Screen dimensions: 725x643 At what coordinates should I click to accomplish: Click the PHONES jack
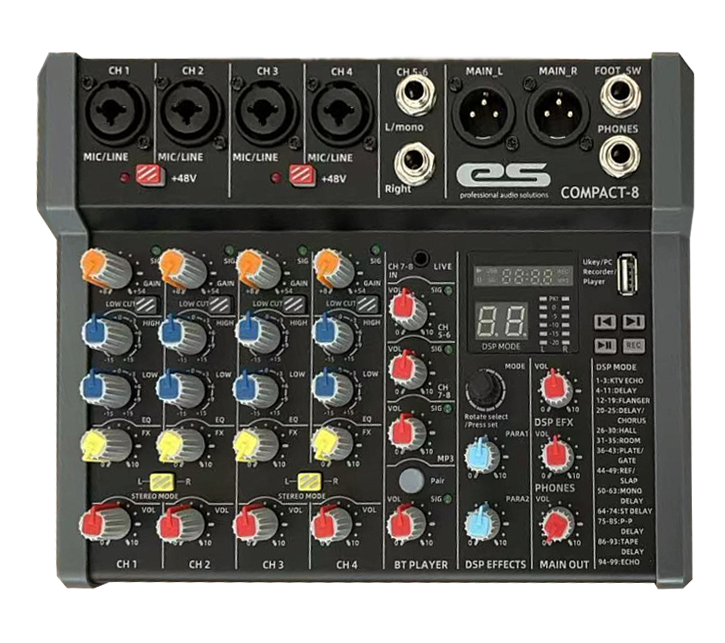(619, 156)
